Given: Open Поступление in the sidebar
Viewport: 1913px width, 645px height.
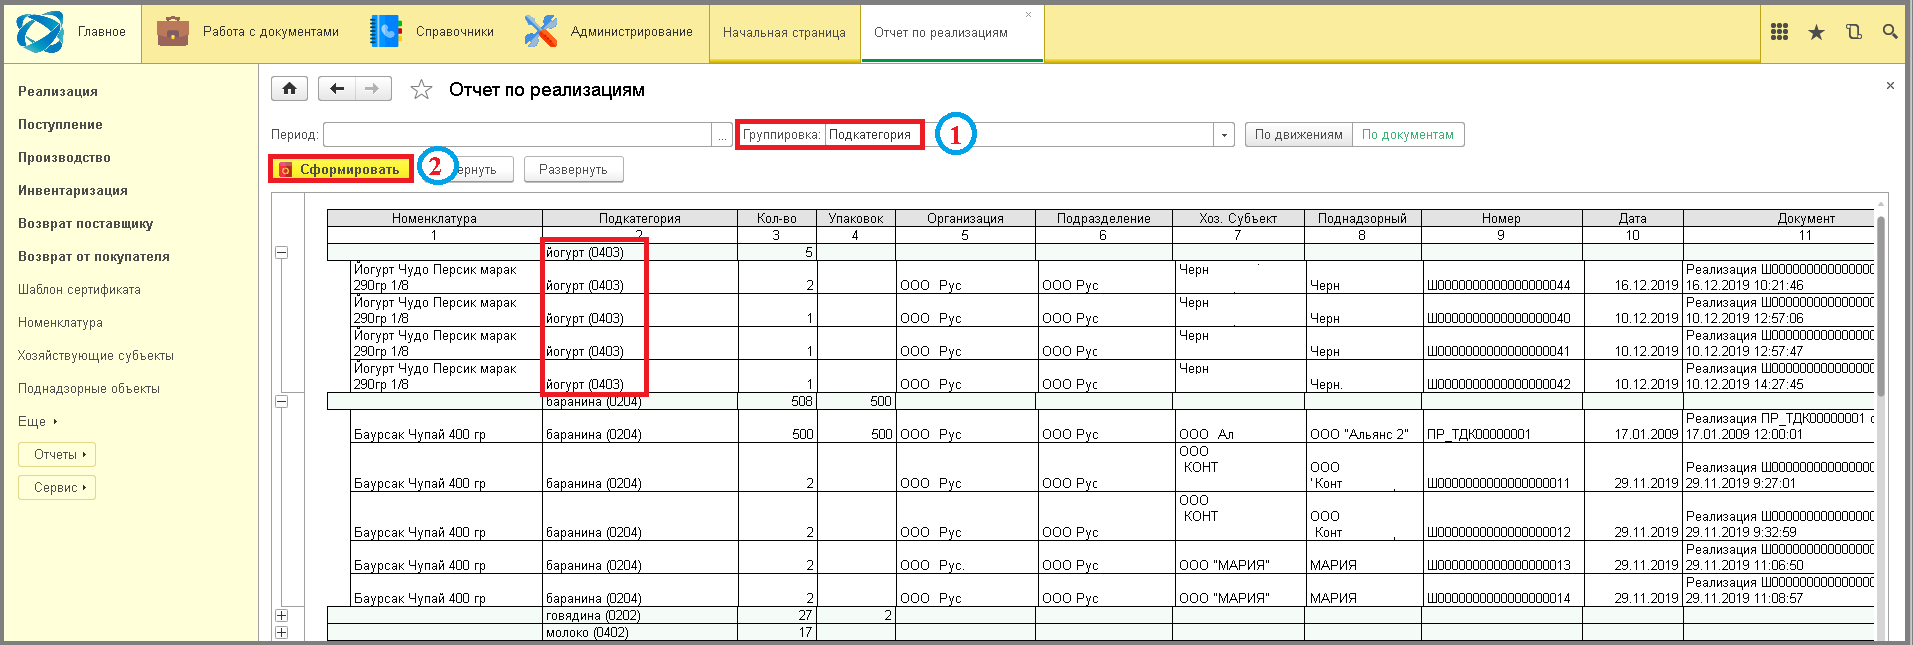Looking at the screenshot, I should point(60,124).
